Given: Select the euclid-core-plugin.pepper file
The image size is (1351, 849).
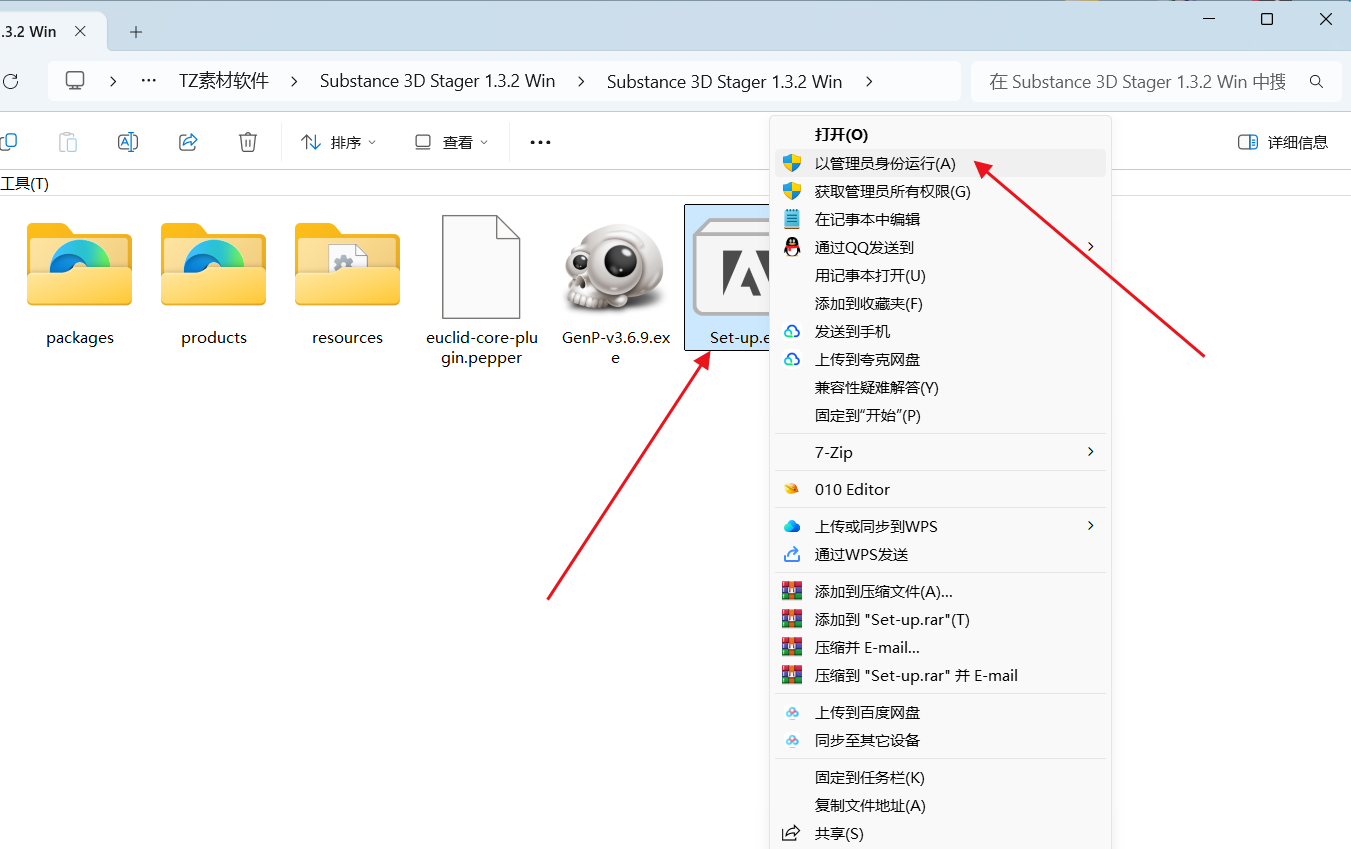Looking at the screenshot, I should [481, 290].
